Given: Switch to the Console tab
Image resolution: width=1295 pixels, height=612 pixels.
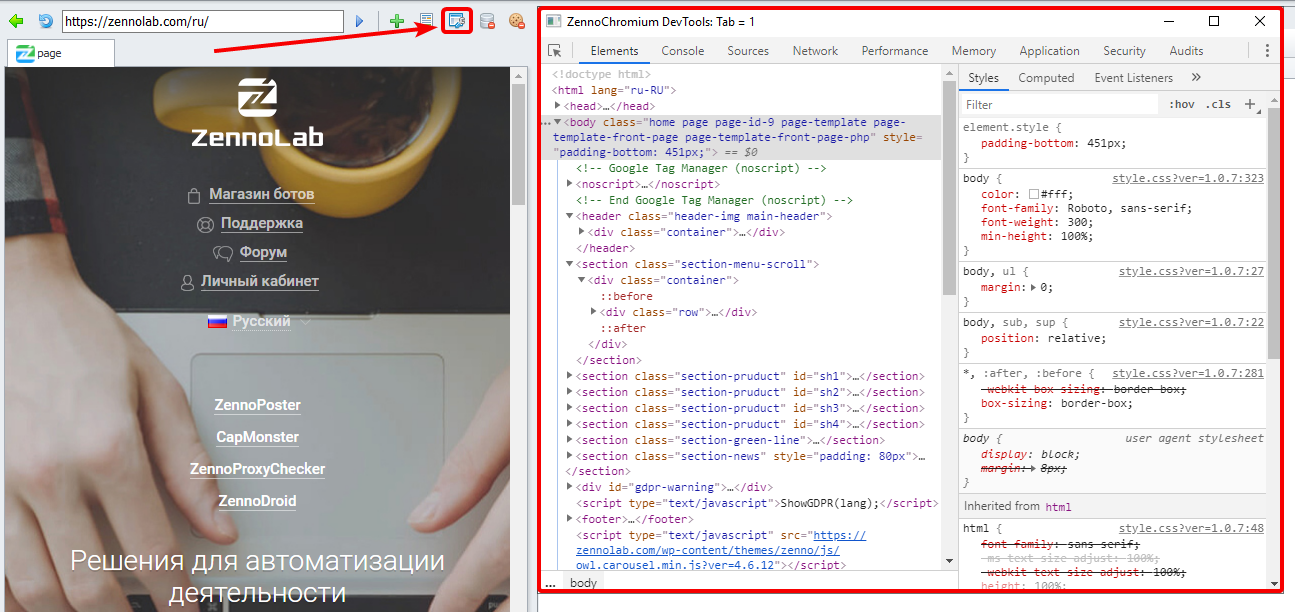Looking at the screenshot, I should click(683, 51).
